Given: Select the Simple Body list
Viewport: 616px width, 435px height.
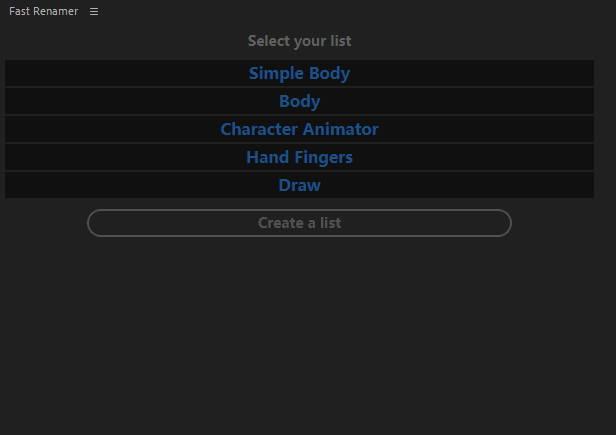Looking at the screenshot, I should pos(299,73).
